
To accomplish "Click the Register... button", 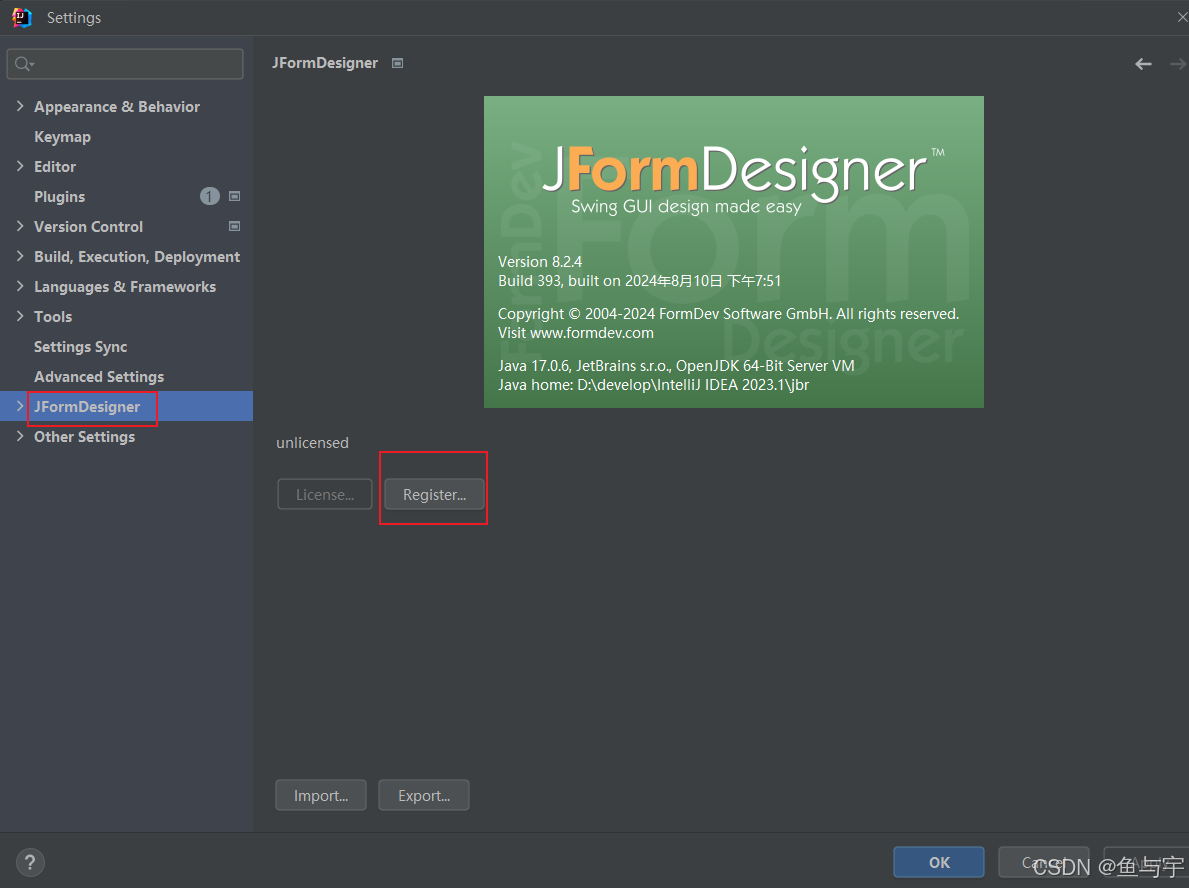I will click(x=434, y=494).
